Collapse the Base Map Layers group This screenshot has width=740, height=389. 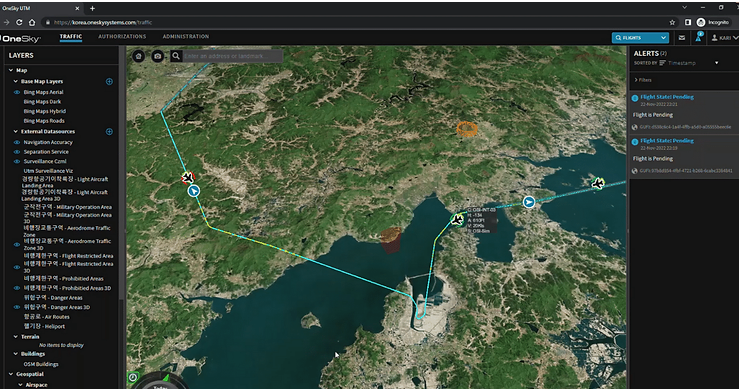(x=16, y=82)
